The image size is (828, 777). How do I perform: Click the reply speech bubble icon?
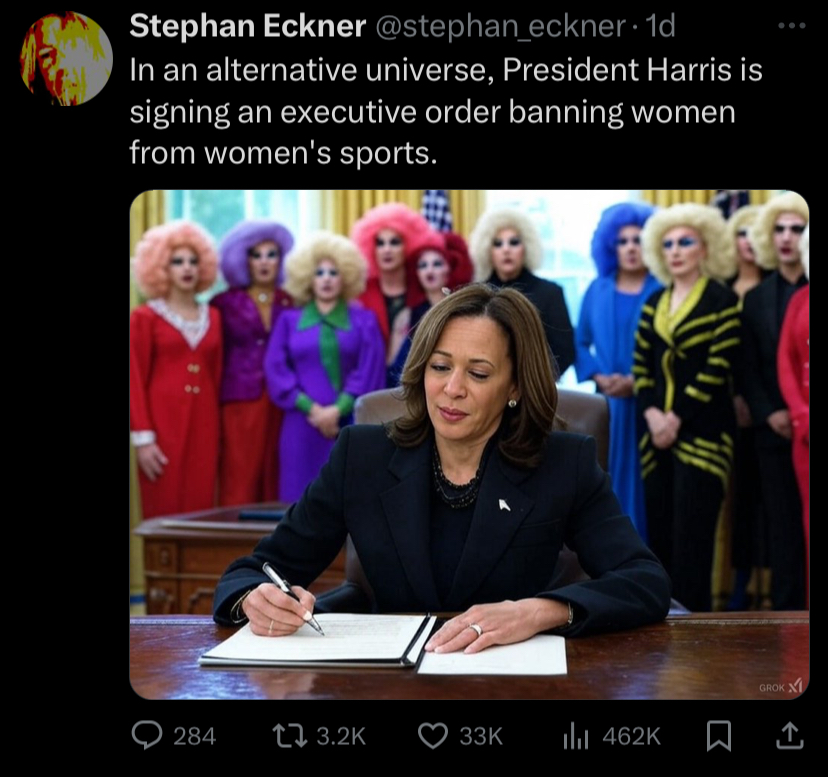point(146,736)
